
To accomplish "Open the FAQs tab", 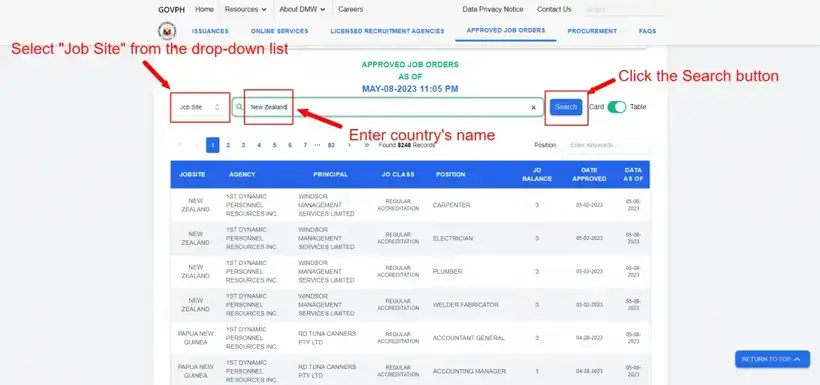I will pyautogui.click(x=647, y=31).
